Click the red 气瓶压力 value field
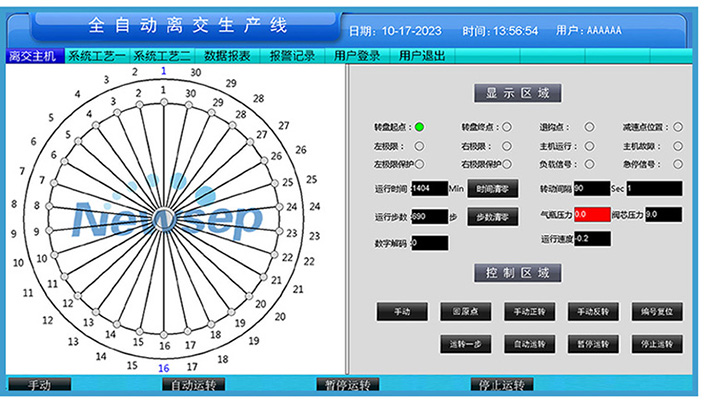709x408 pixels. point(592,214)
